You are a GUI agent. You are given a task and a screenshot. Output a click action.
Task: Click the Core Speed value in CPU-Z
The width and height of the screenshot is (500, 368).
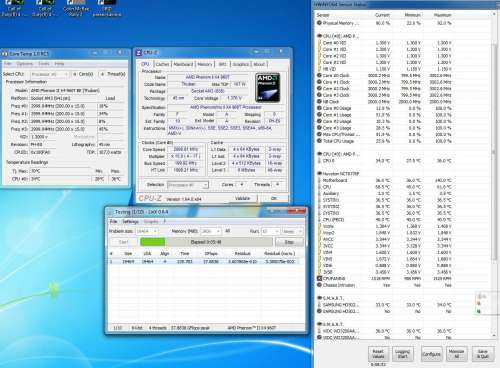(x=186, y=149)
